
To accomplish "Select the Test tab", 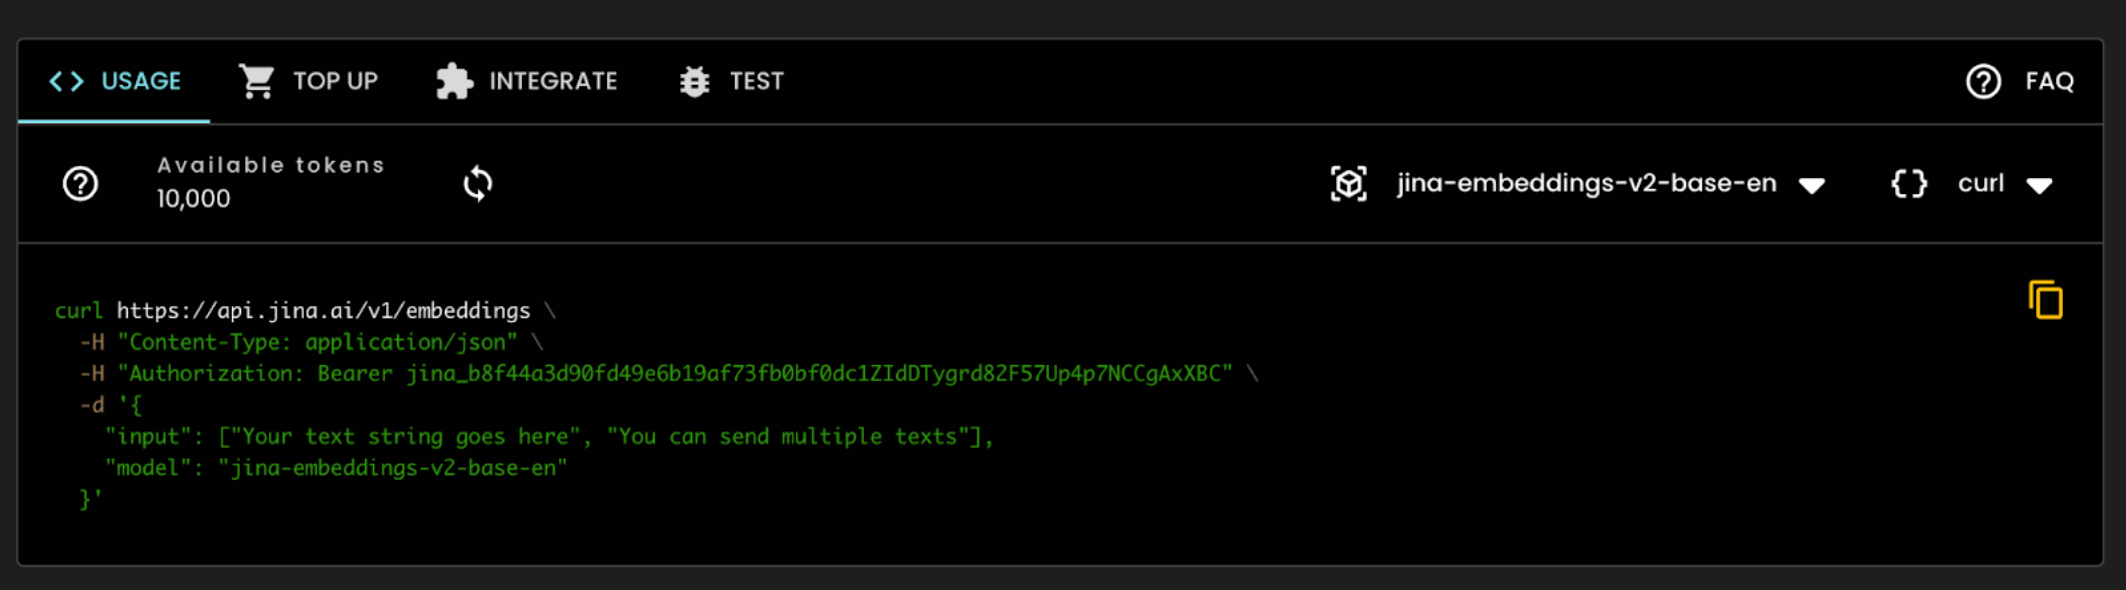I will click(x=756, y=81).
